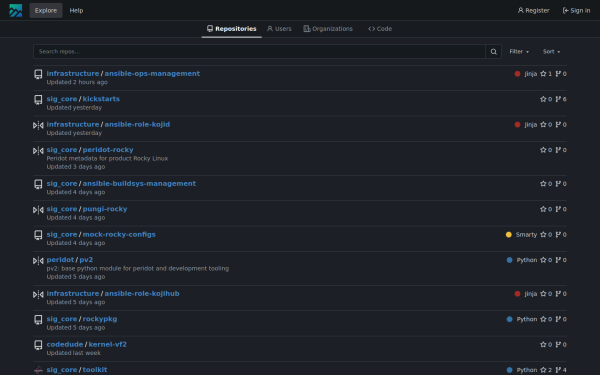Click the pv2 description text

(138, 269)
